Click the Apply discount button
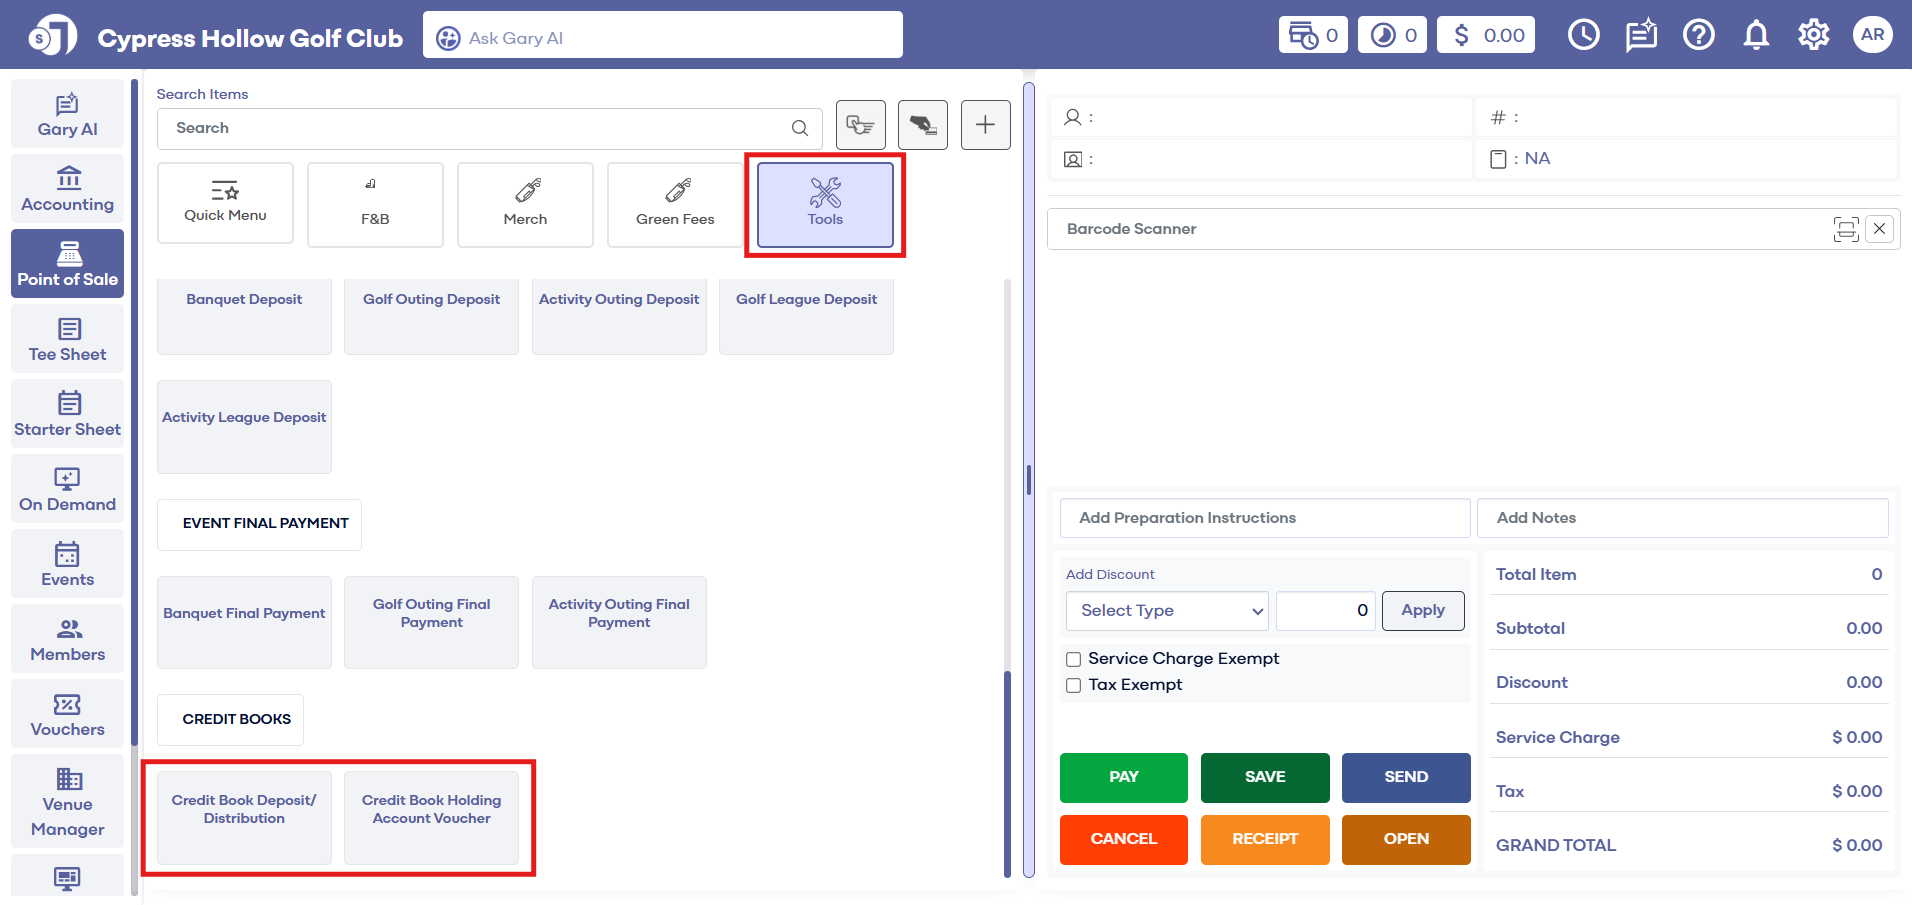This screenshot has width=1912, height=905. click(1422, 611)
